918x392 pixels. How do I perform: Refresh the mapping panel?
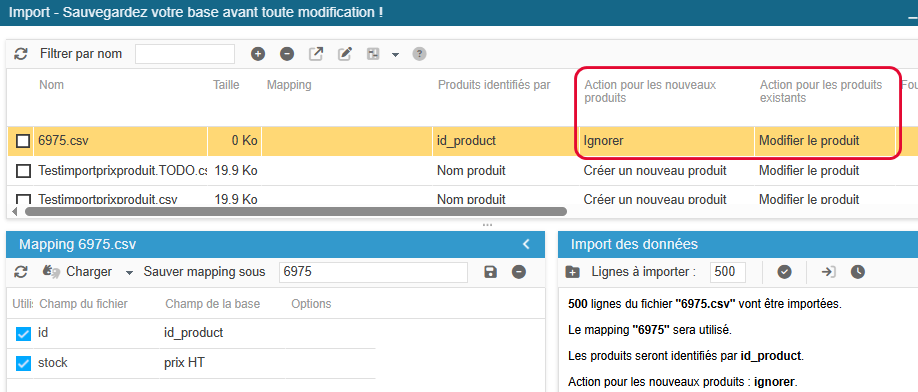coord(21,272)
